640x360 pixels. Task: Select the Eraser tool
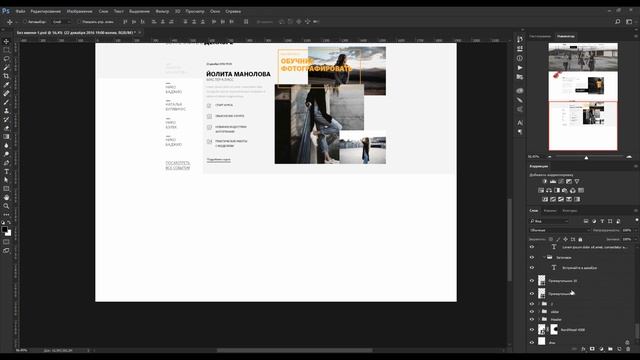click(x=6, y=128)
